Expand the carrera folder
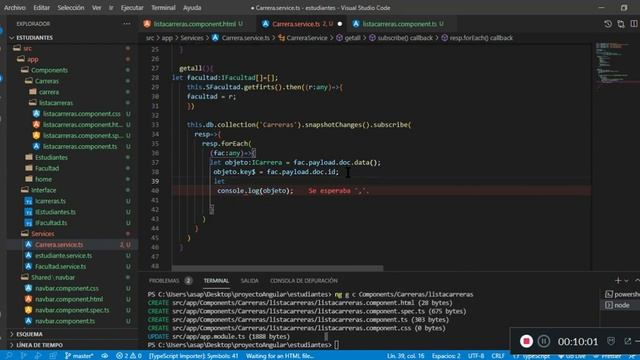 pos(49,92)
